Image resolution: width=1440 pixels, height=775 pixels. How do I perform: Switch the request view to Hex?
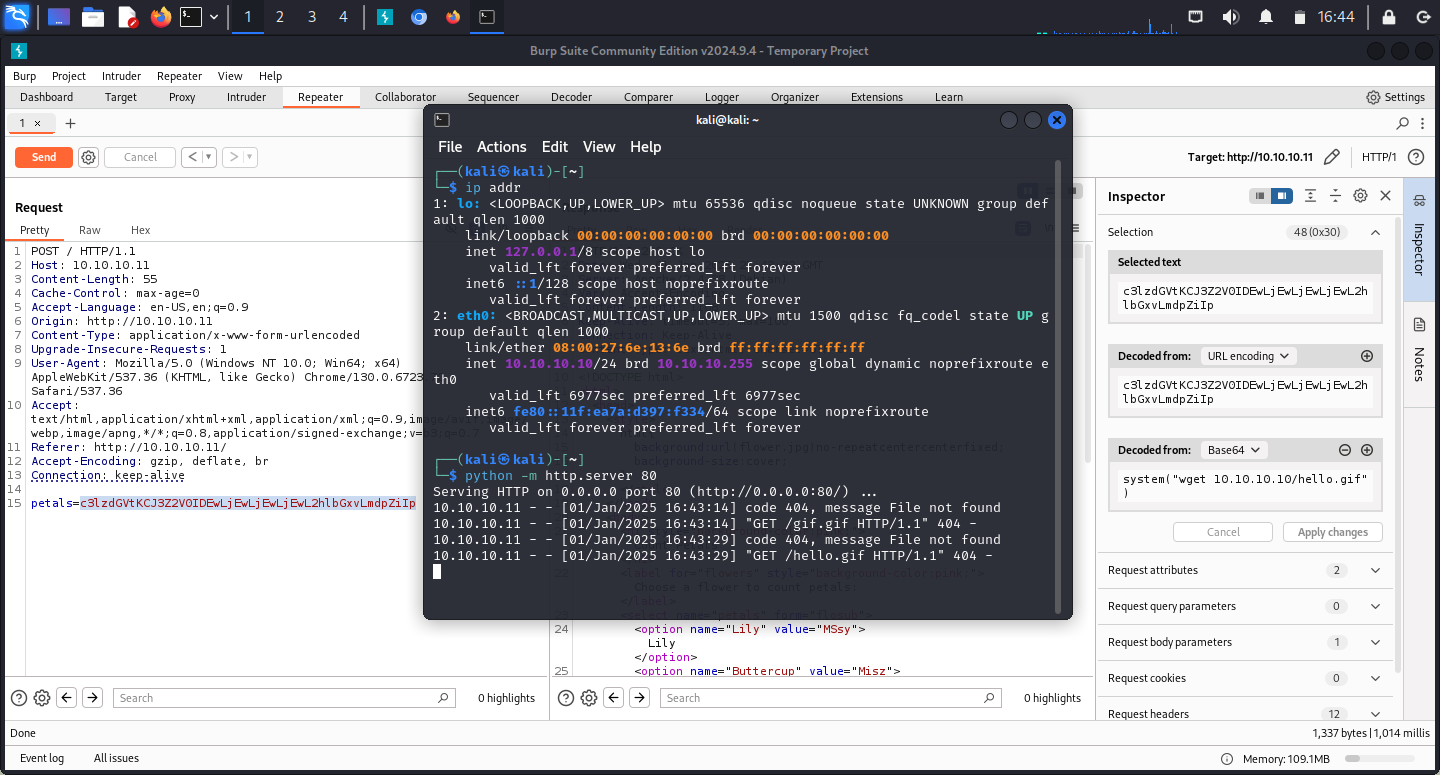(141, 230)
